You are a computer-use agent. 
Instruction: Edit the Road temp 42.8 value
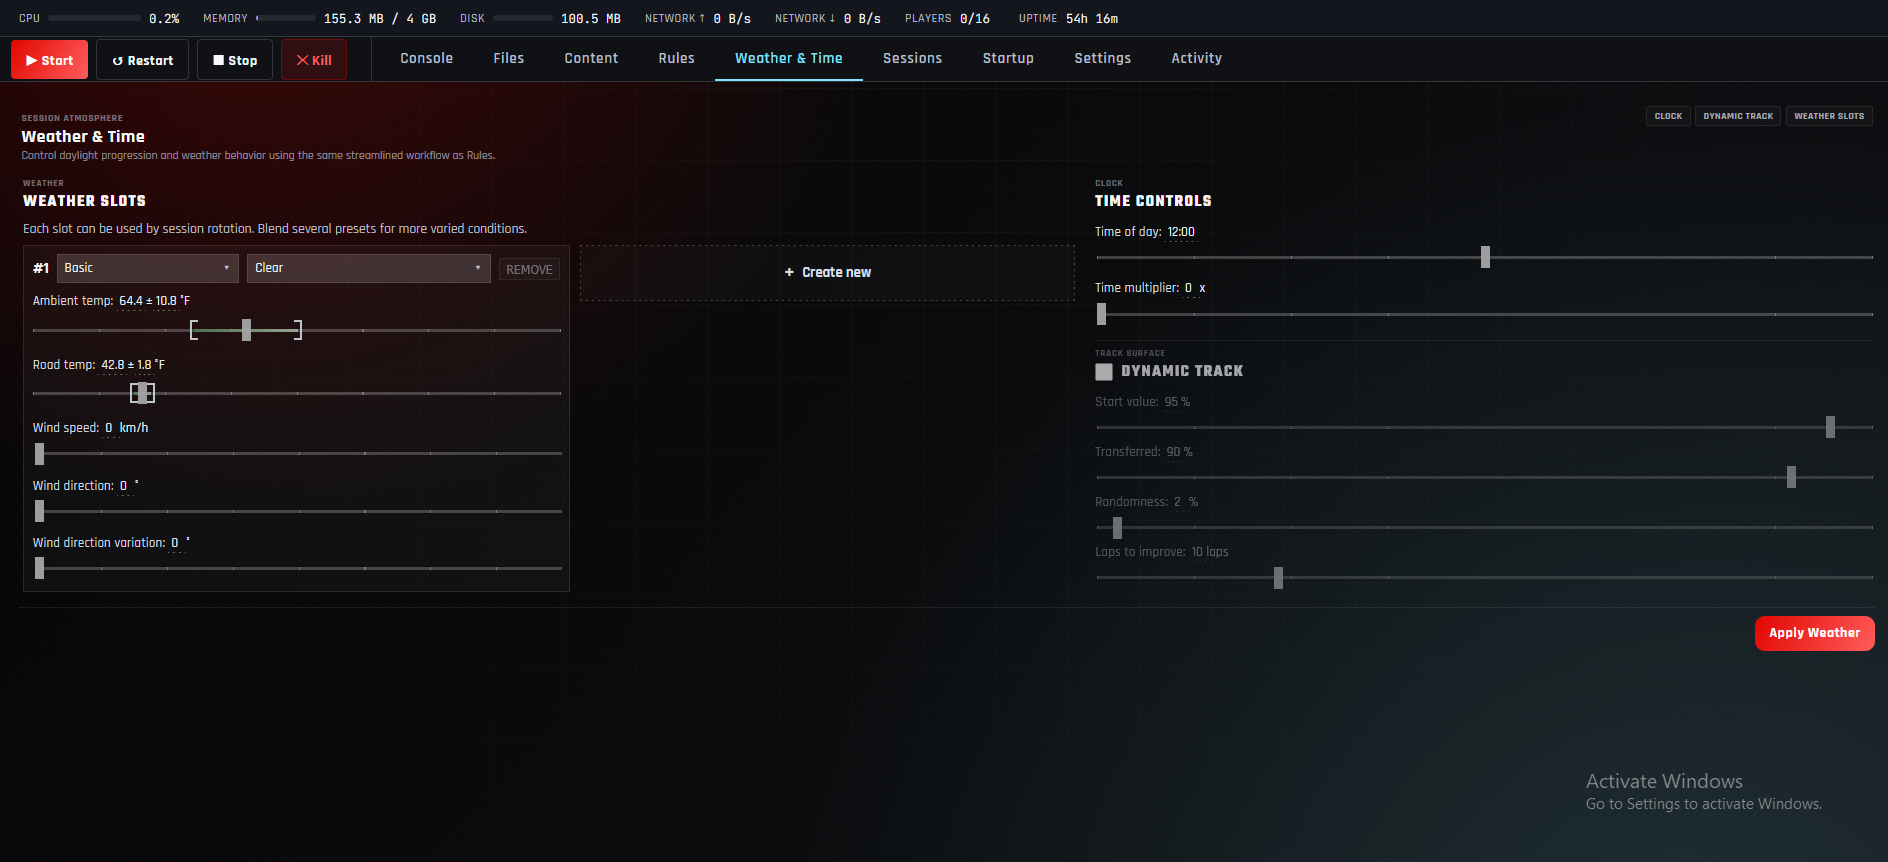[x=113, y=365]
